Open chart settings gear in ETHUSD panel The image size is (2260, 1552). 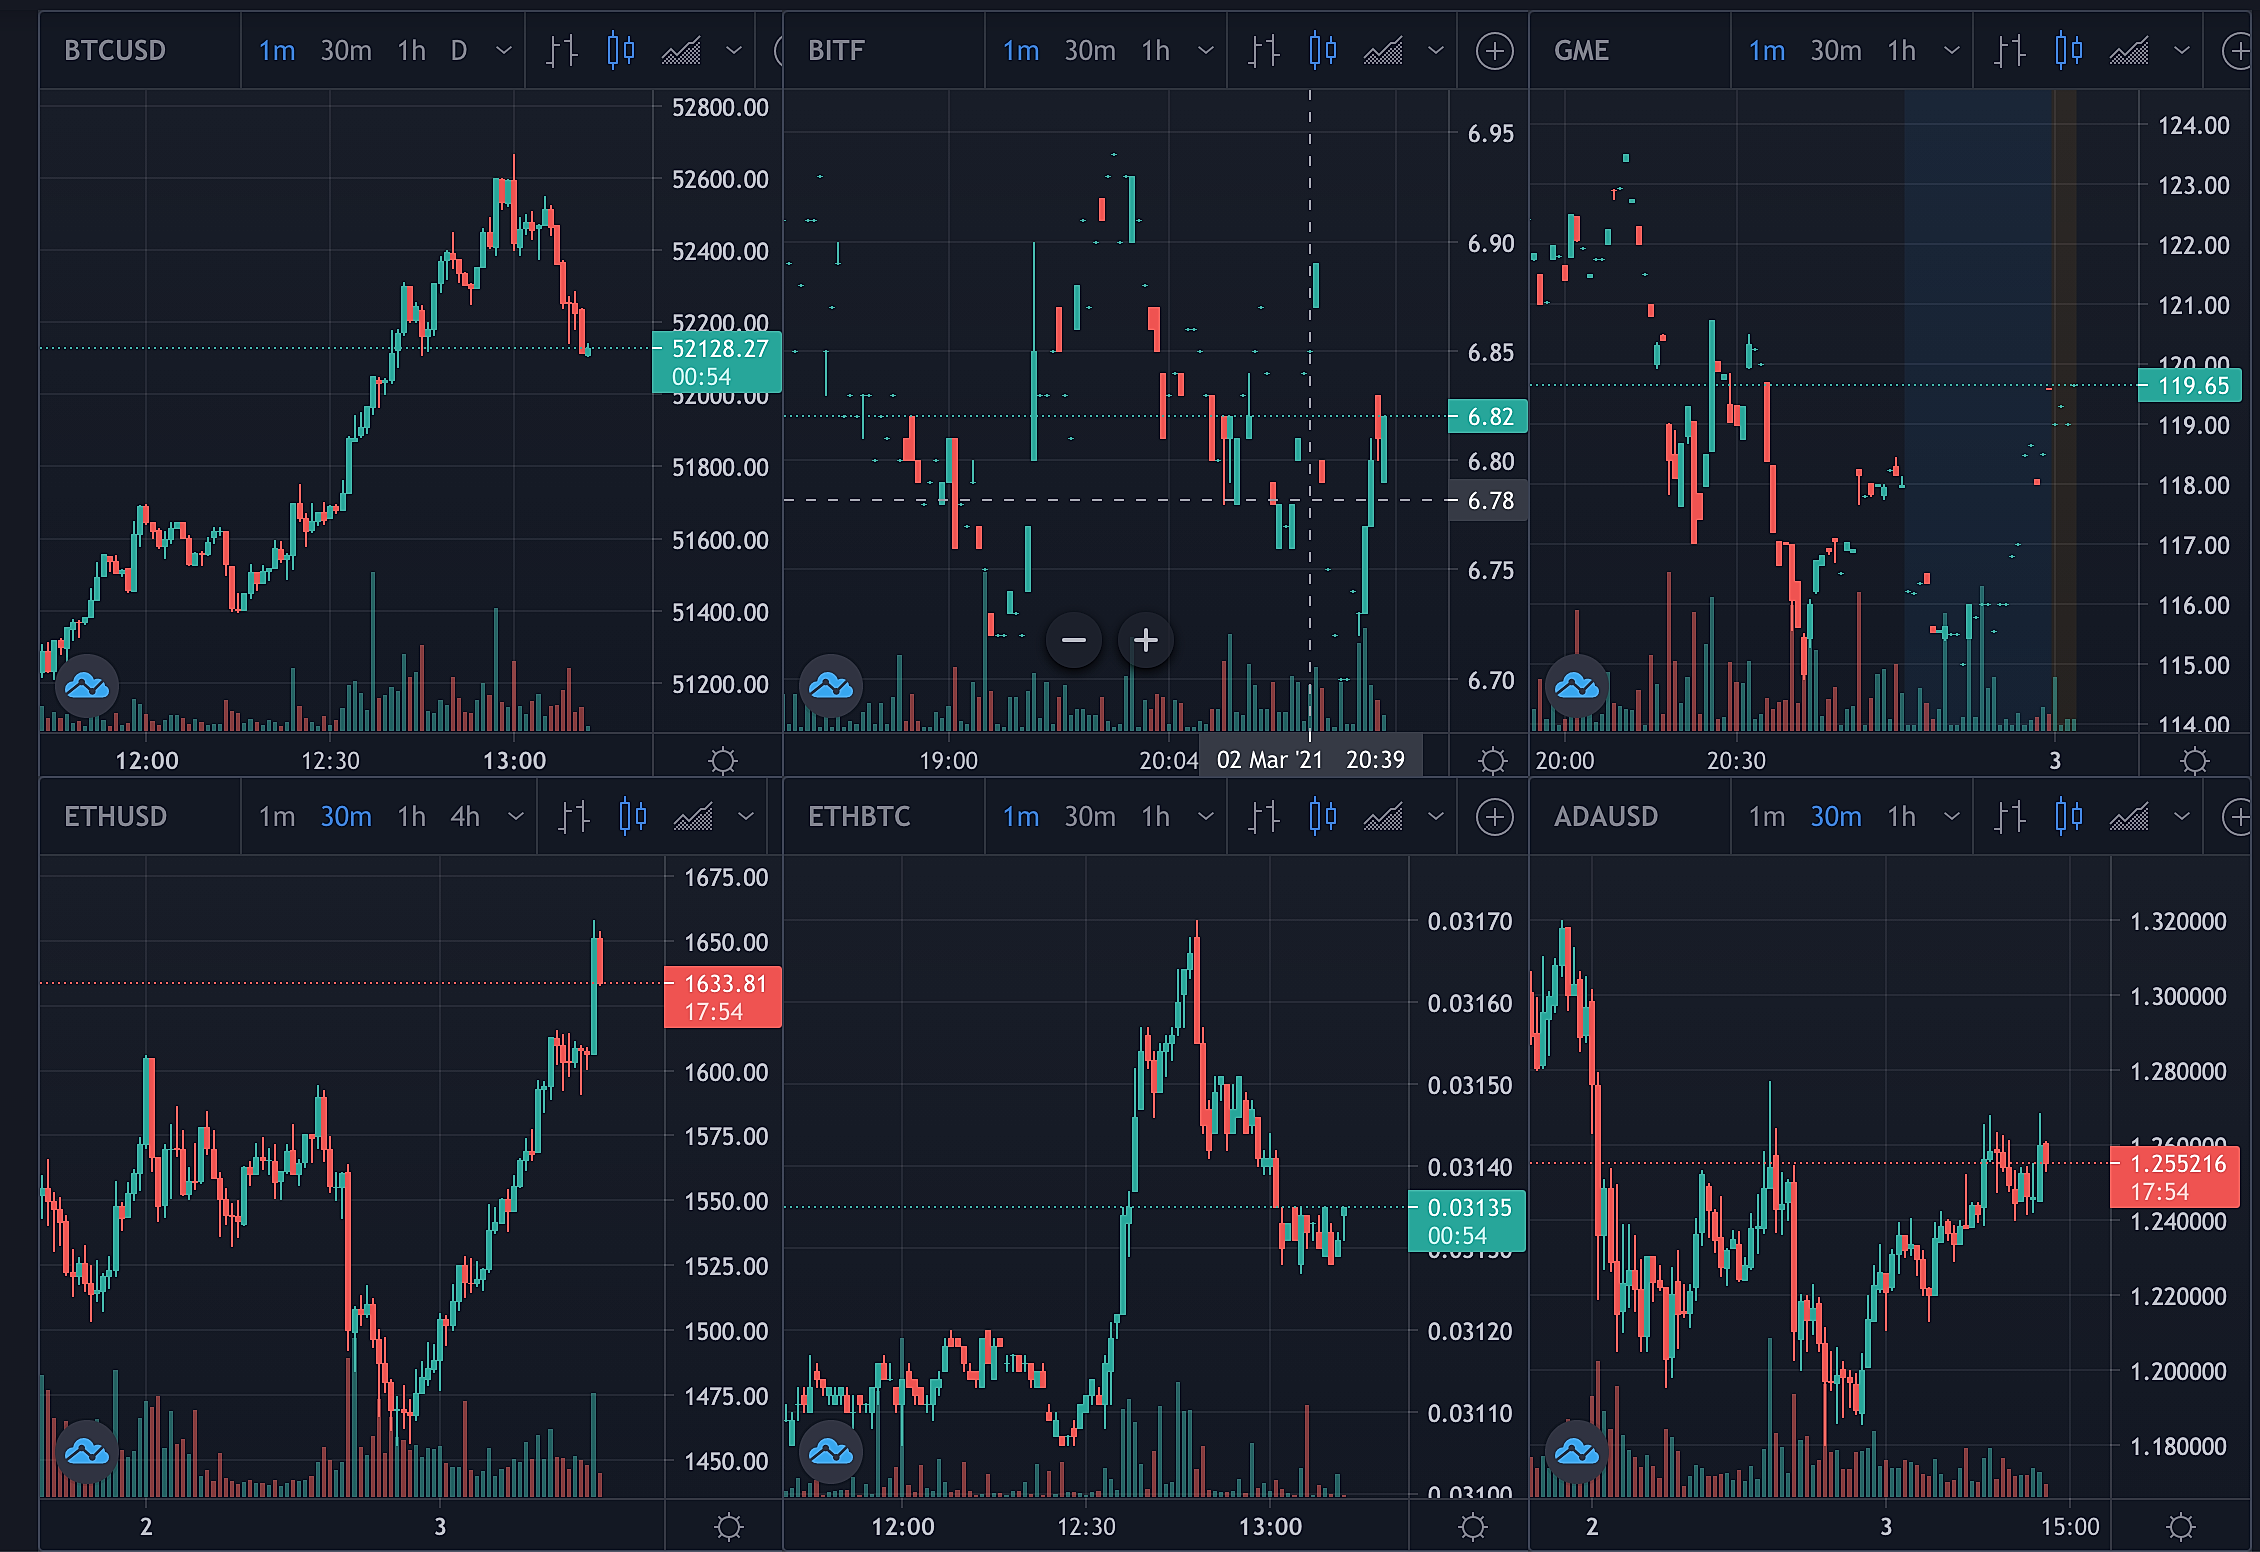(729, 1527)
